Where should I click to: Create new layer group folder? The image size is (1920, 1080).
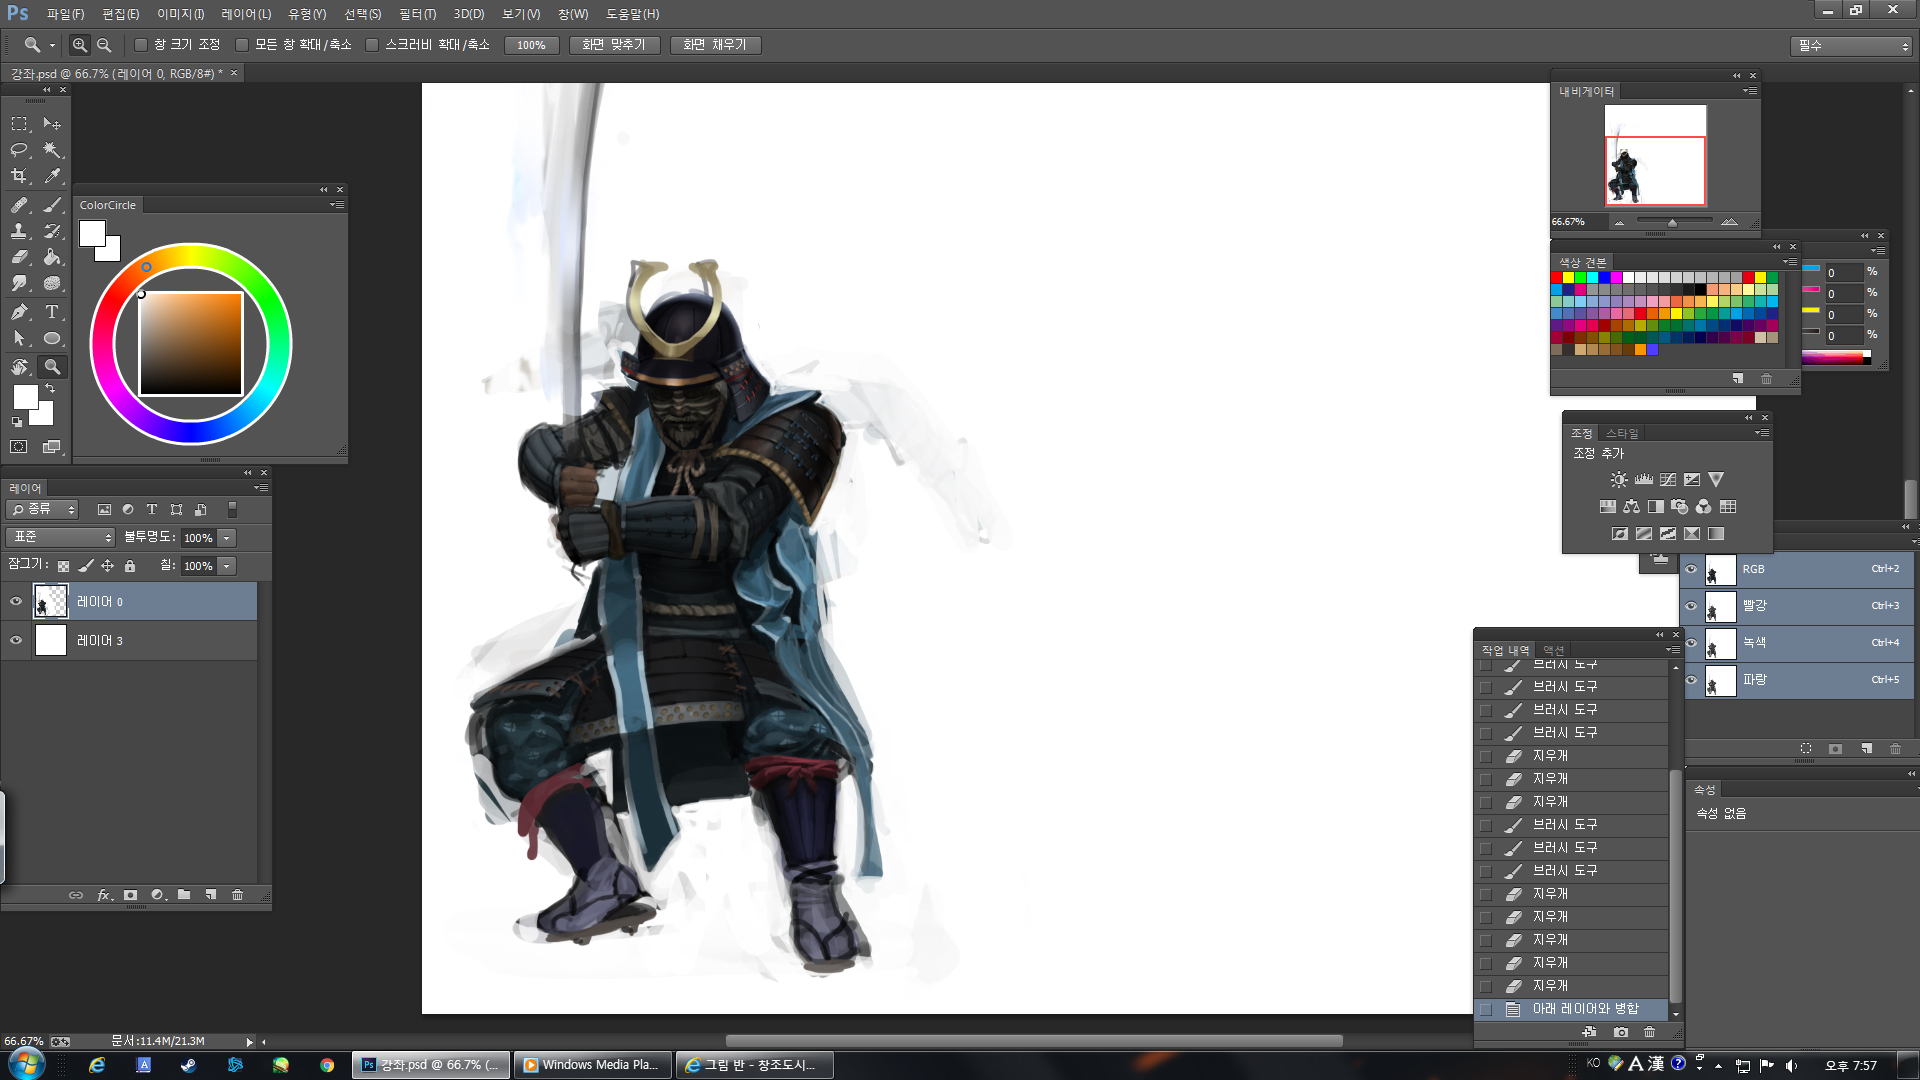184,895
